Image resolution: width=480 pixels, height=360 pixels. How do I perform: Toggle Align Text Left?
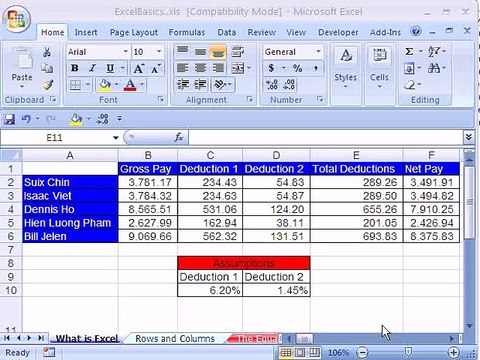point(182,68)
